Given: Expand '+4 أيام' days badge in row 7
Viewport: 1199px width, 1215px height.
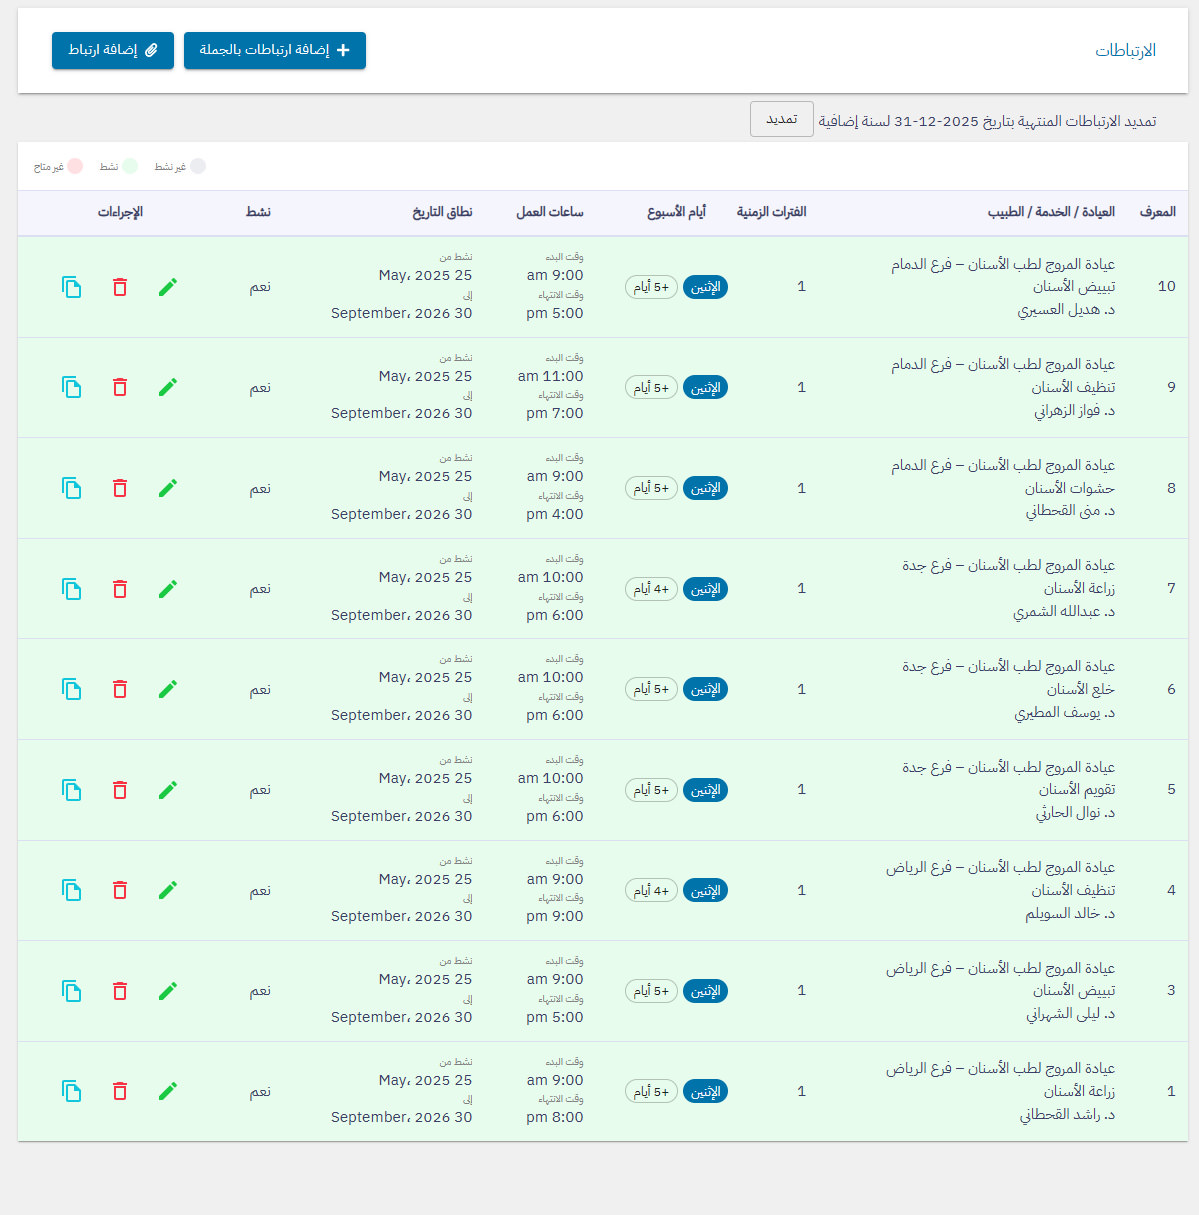Looking at the screenshot, I should (651, 589).
